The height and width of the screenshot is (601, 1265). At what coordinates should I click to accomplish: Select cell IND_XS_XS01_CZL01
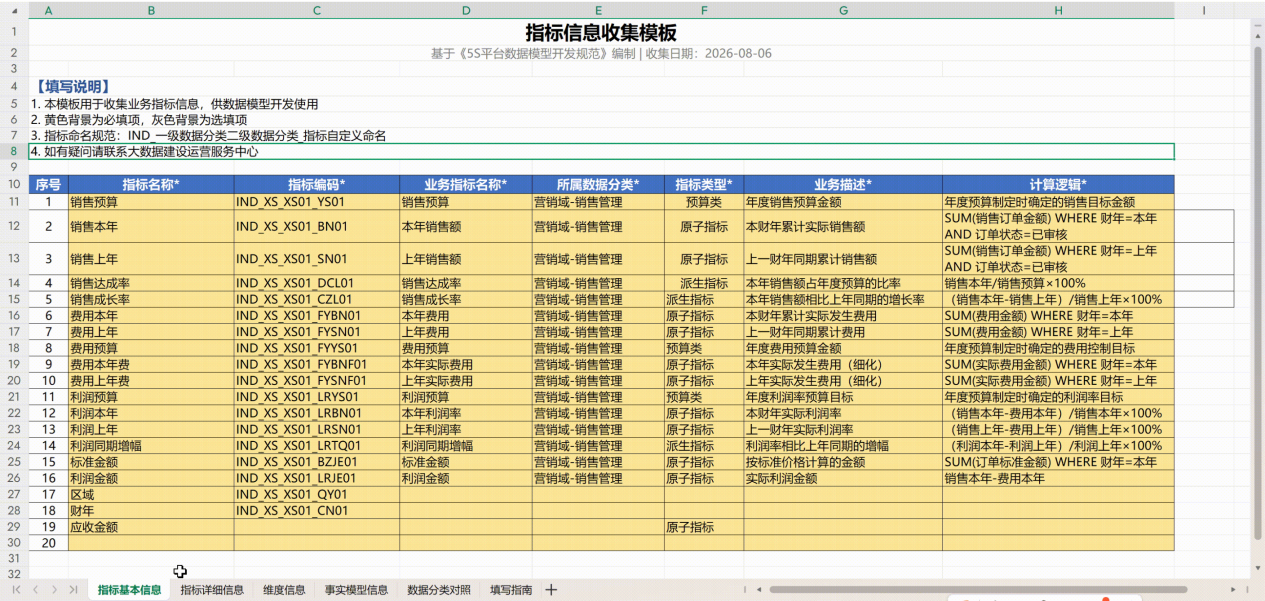tap(317, 299)
